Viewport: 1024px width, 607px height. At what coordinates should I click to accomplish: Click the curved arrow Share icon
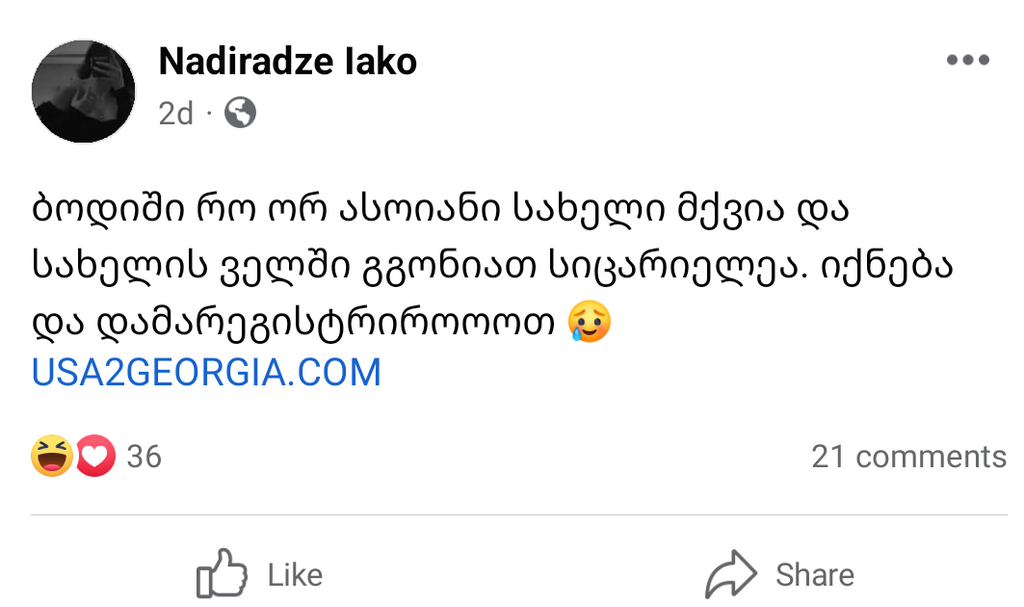click(731, 574)
